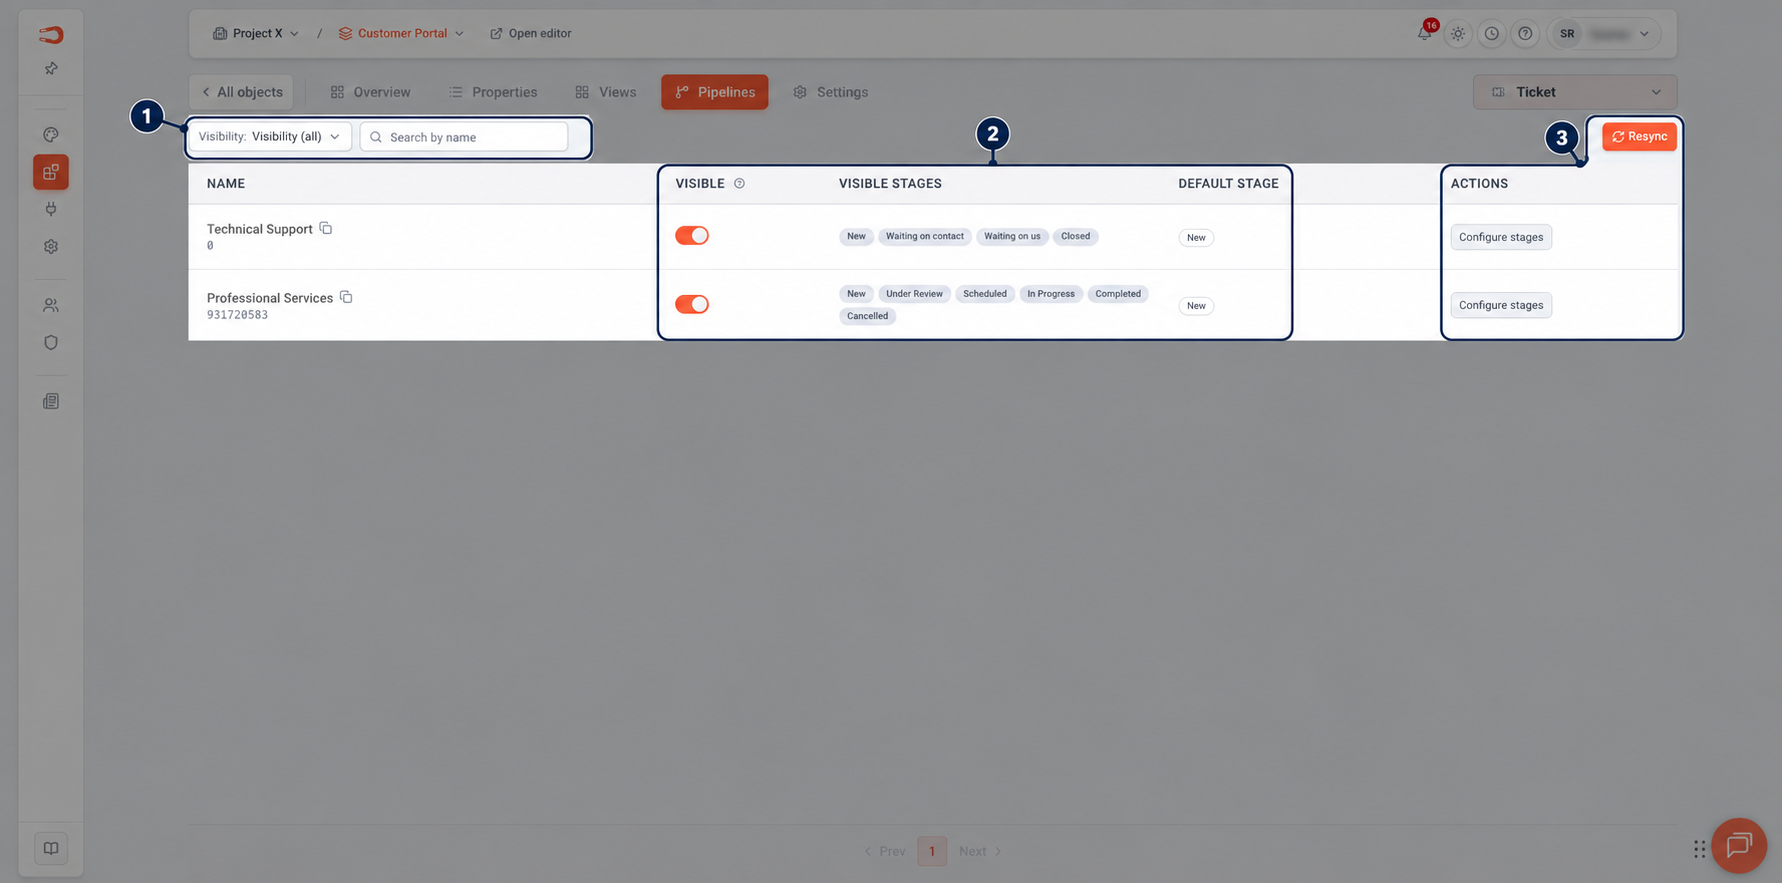This screenshot has width=1782, height=883.
Task: Open the SR user account menu
Action: [x=1604, y=34]
